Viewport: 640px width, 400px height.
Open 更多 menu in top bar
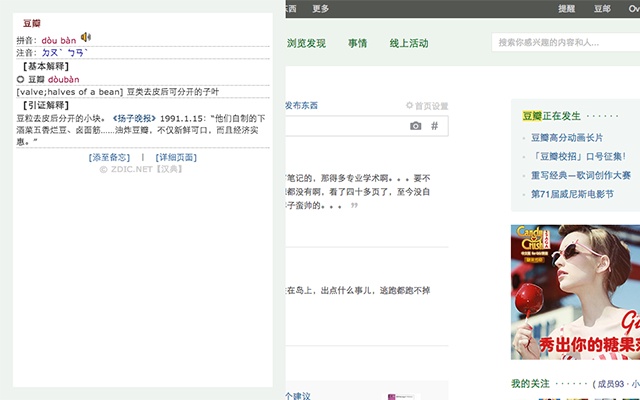click(x=320, y=9)
